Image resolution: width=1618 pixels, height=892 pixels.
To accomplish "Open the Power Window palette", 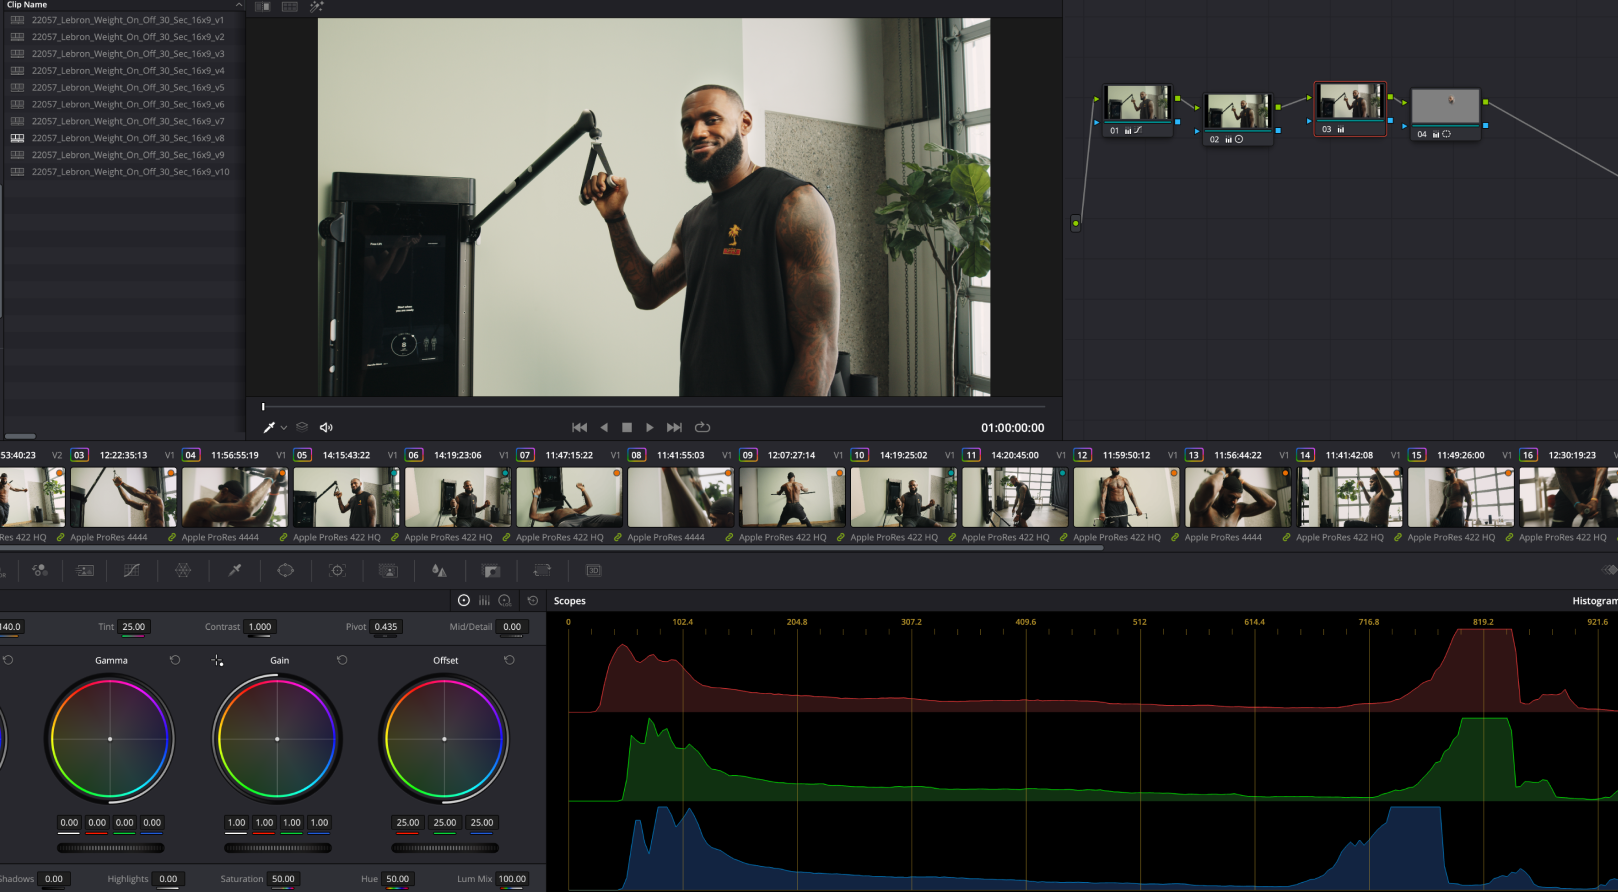I will pyautogui.click(x=286, y=570).
